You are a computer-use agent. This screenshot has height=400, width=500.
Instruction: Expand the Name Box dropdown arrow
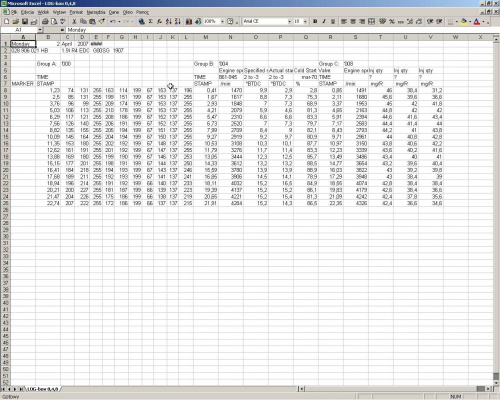tap(40, 30)
